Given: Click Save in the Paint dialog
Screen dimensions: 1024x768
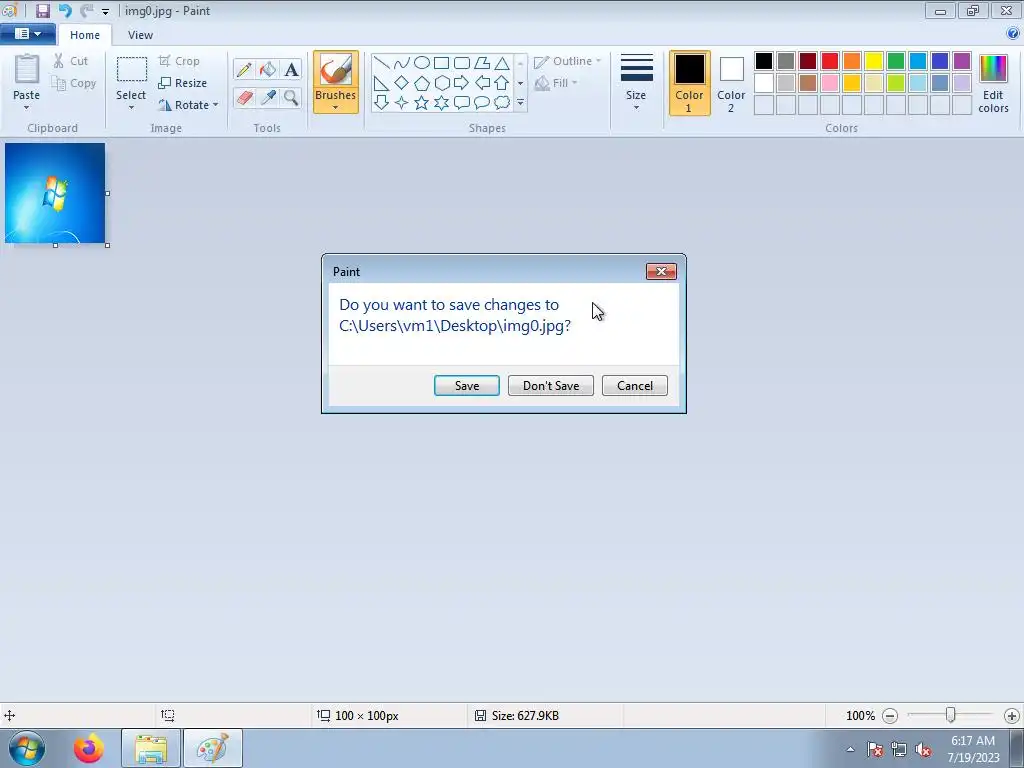Looking at the screenshot, I should pos(467,385).
